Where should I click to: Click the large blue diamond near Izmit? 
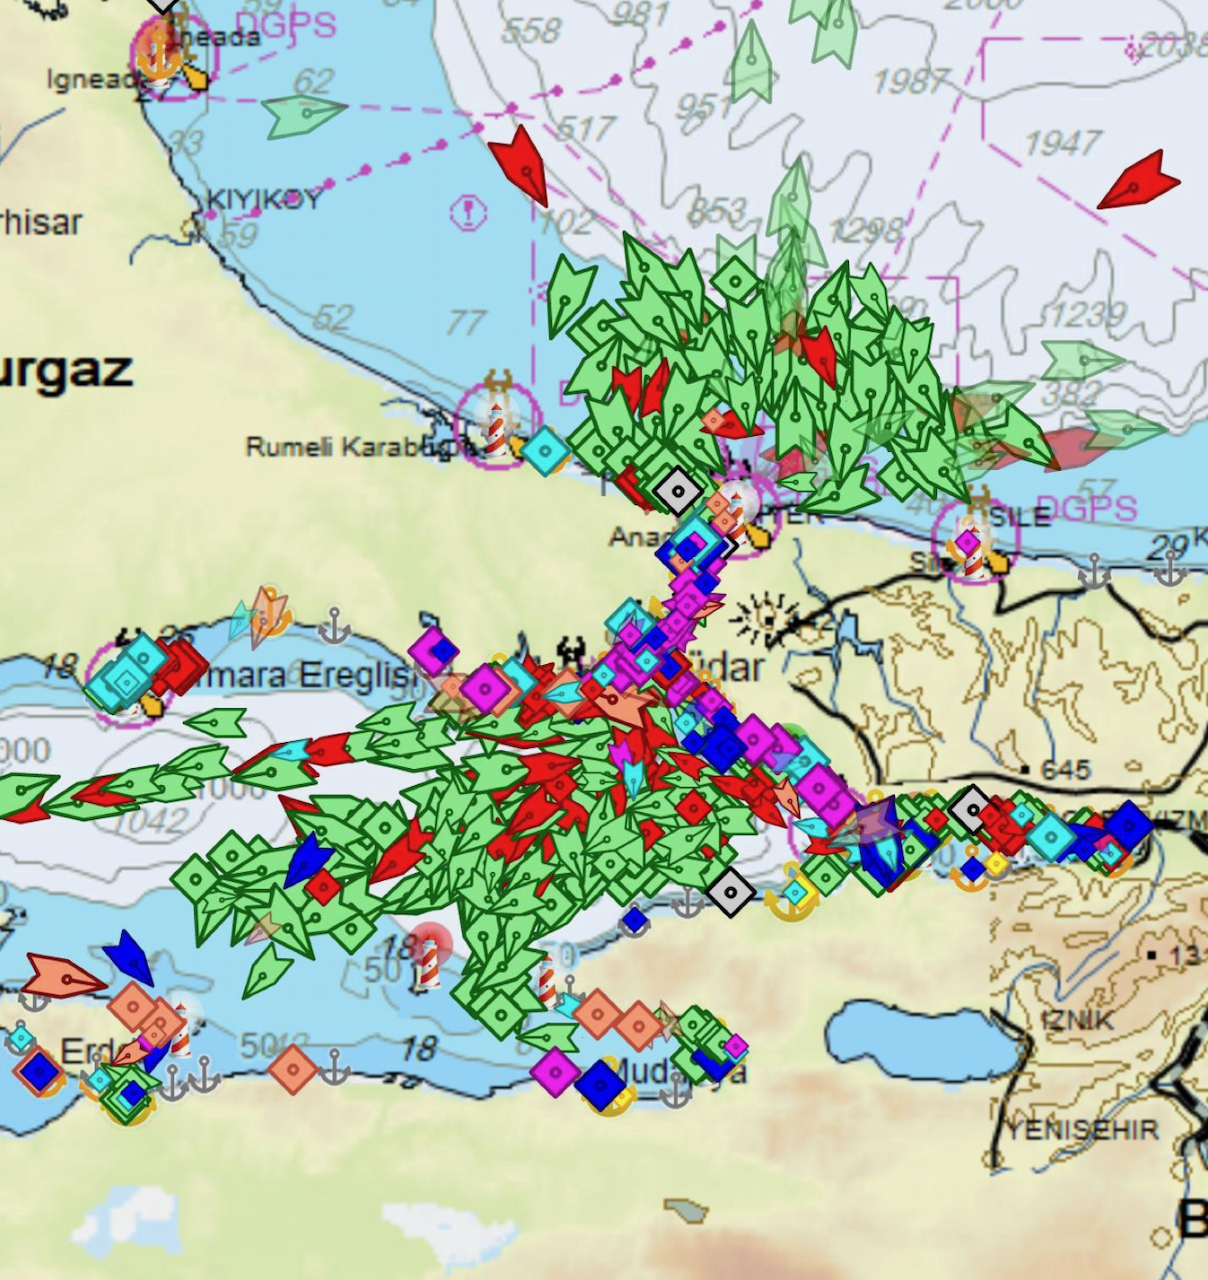coord(1129,826)
